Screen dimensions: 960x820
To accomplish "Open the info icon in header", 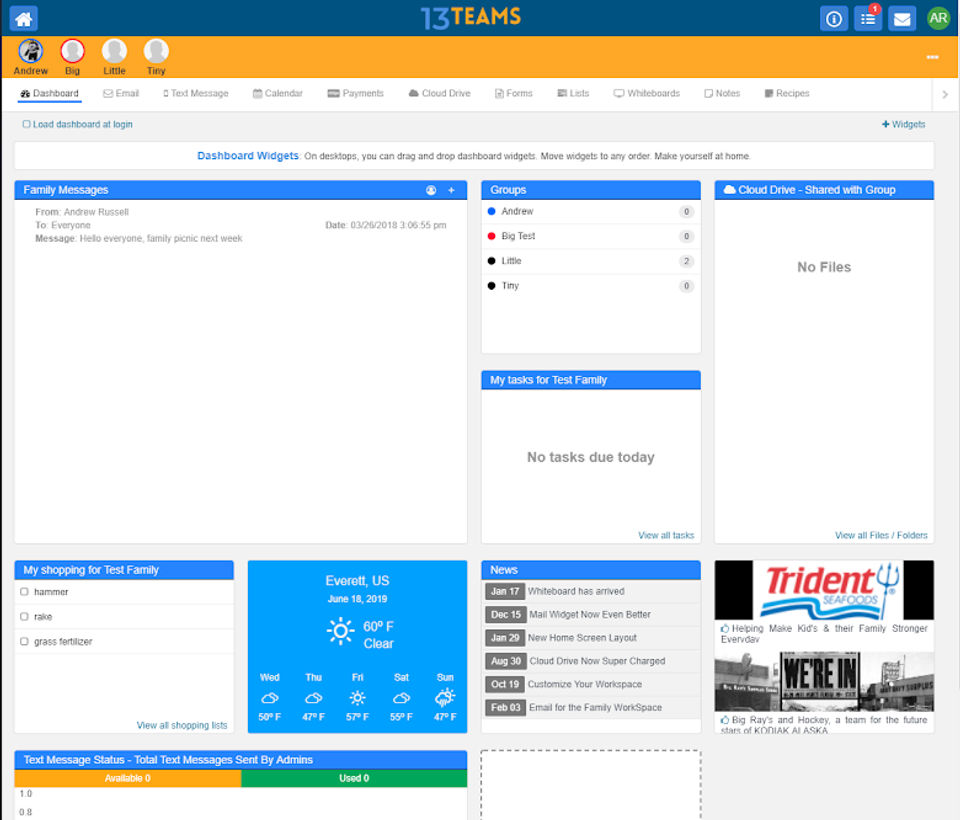I will pos(834,19).
